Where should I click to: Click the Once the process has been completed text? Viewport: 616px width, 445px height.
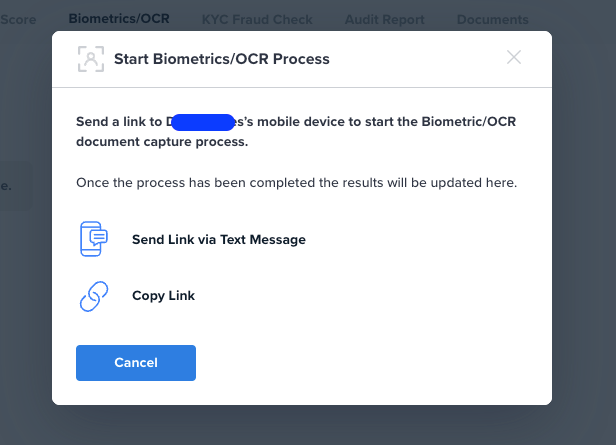tap(296, 184)
